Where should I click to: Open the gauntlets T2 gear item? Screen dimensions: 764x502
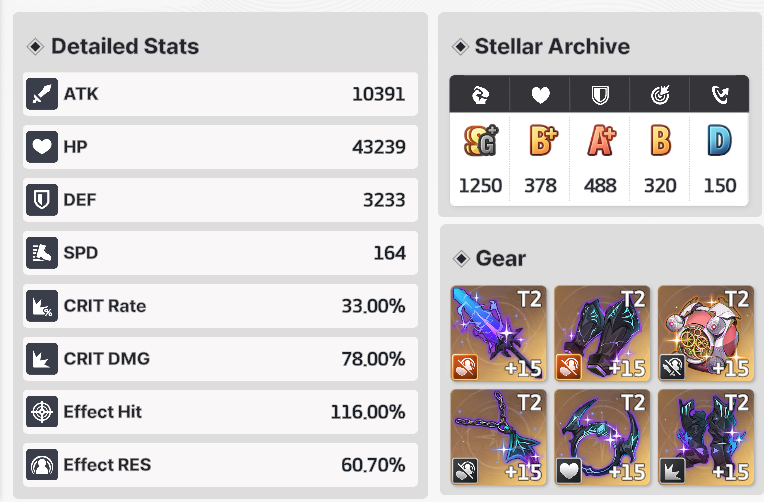706,437
